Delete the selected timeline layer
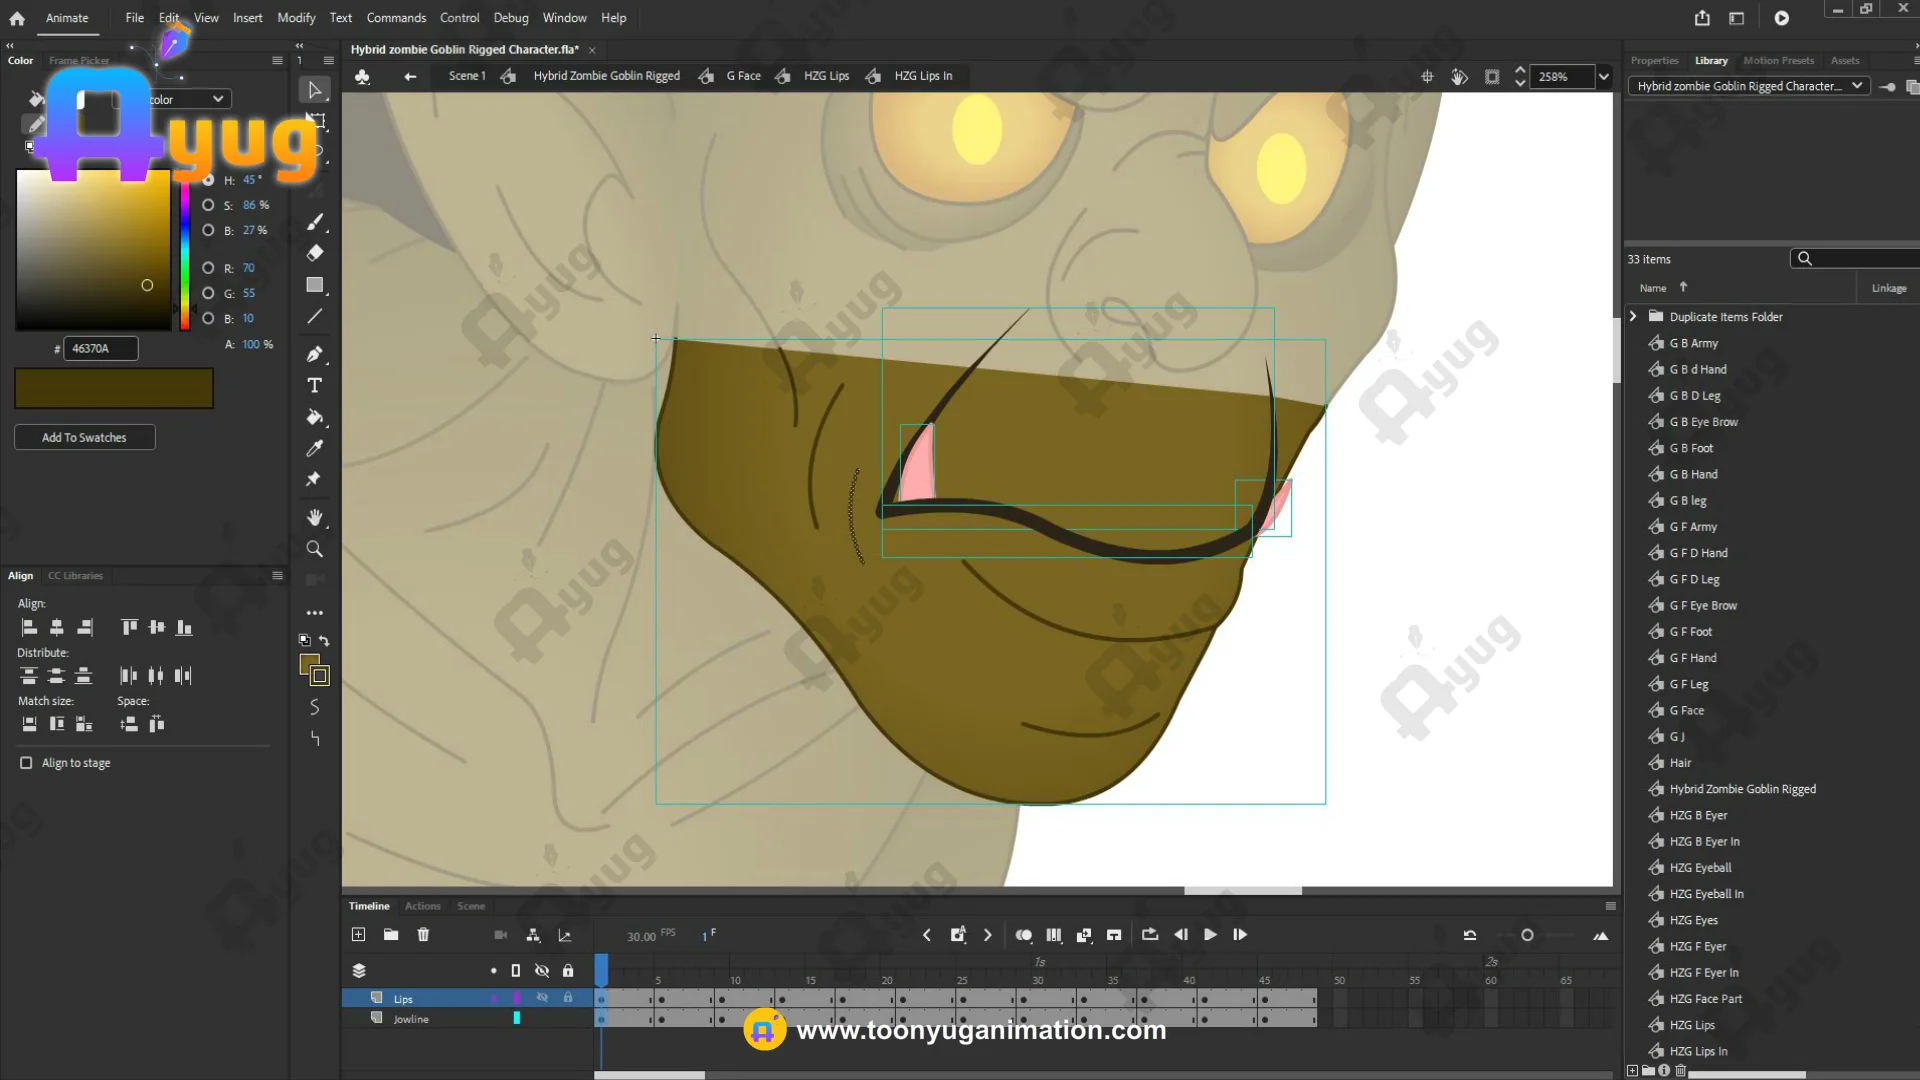Image resolution: width=1920 pixels, height=1080 pixels. point(423,935)
